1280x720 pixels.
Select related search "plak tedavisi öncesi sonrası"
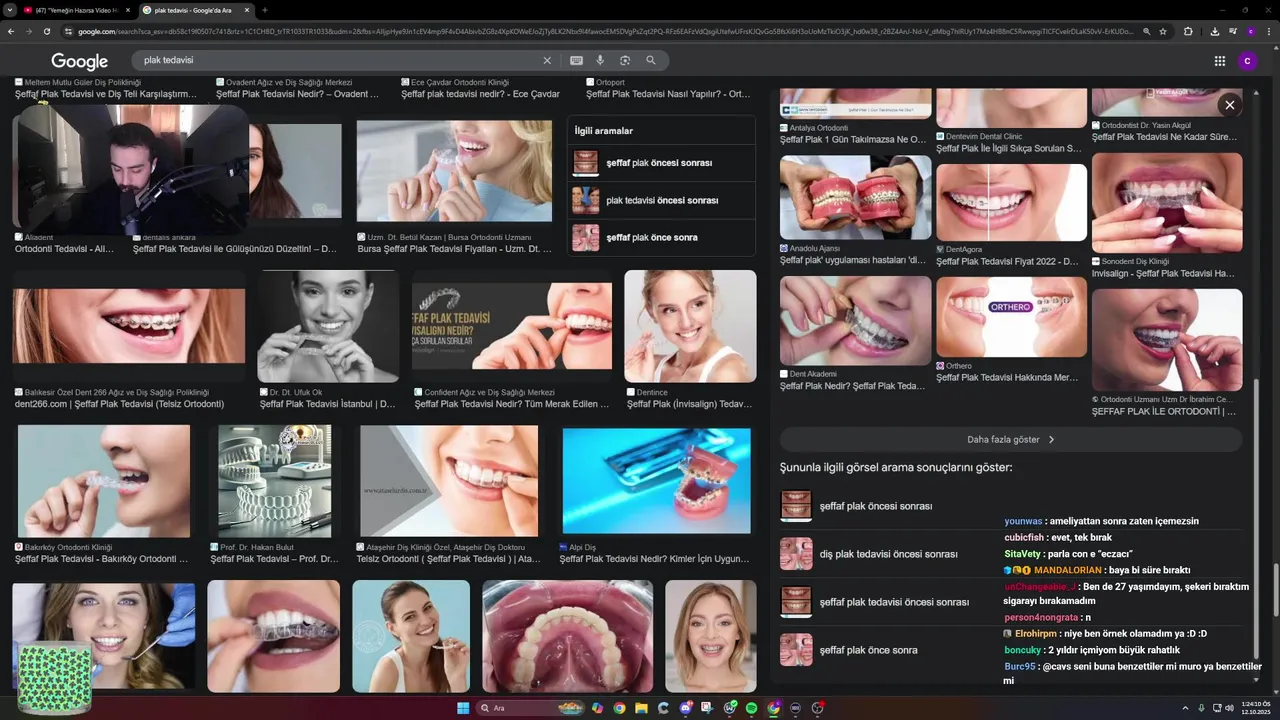[x=661, y=200]
